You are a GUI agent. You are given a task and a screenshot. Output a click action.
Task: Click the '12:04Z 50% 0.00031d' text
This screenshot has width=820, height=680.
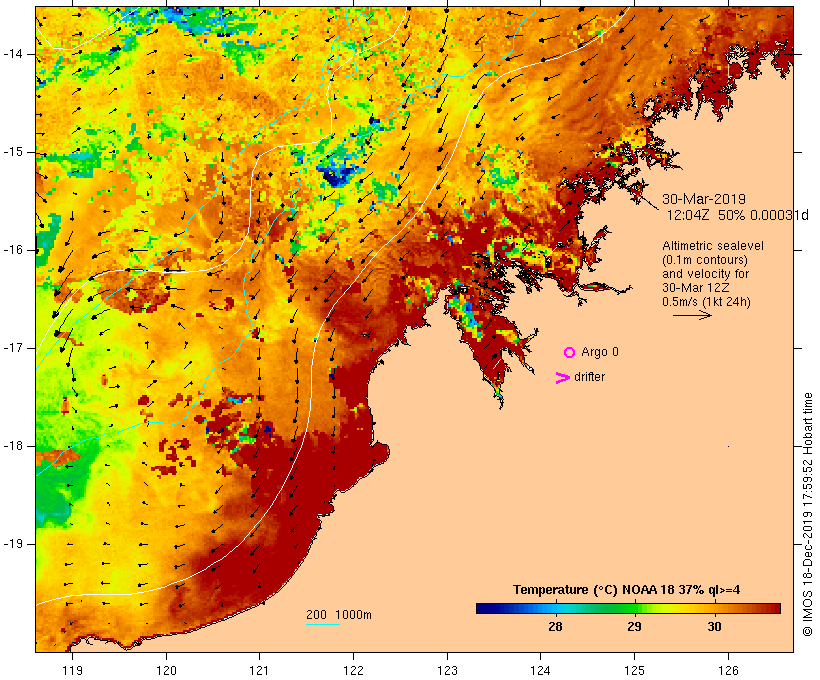pos(737,215)
